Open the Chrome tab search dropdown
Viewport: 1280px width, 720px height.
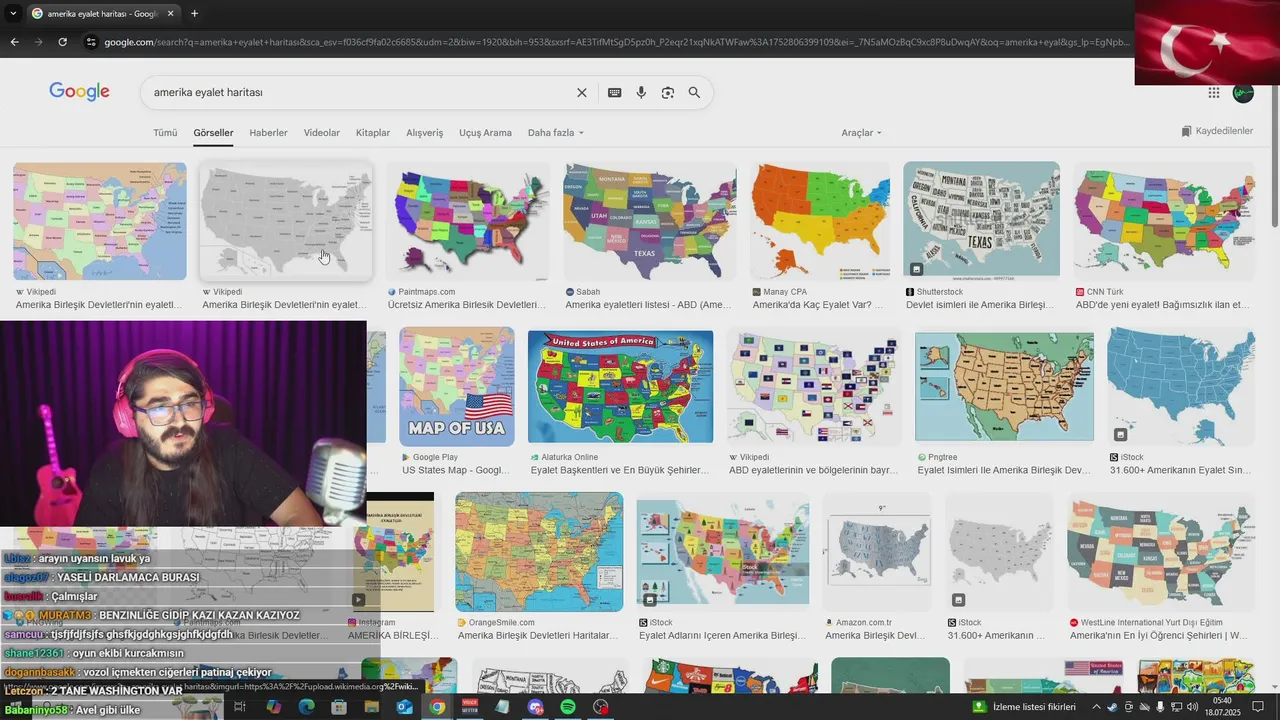[x=13, y=13]
